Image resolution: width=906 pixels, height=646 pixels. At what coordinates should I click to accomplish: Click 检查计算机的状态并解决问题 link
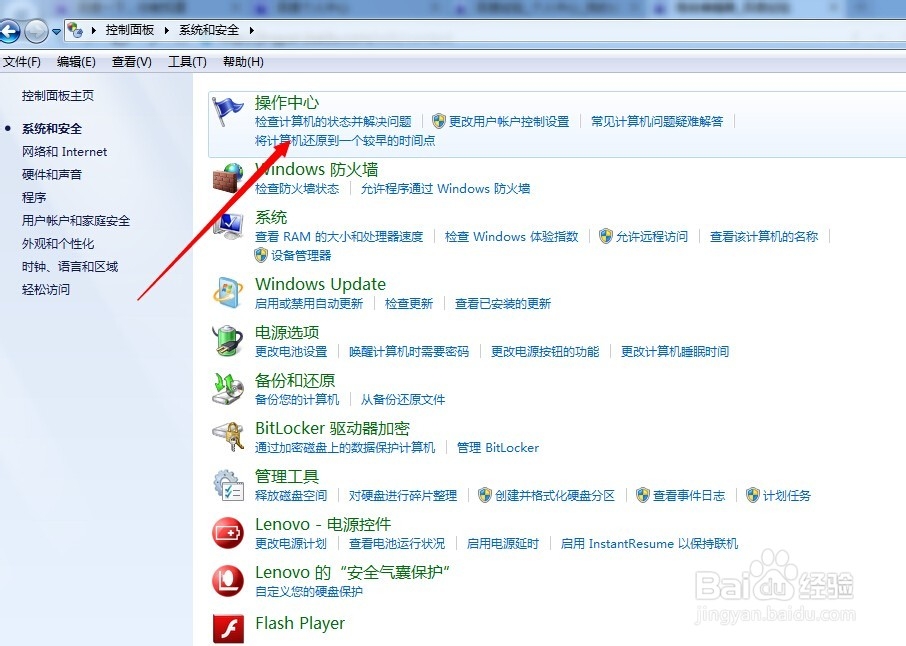pos(333,121)
